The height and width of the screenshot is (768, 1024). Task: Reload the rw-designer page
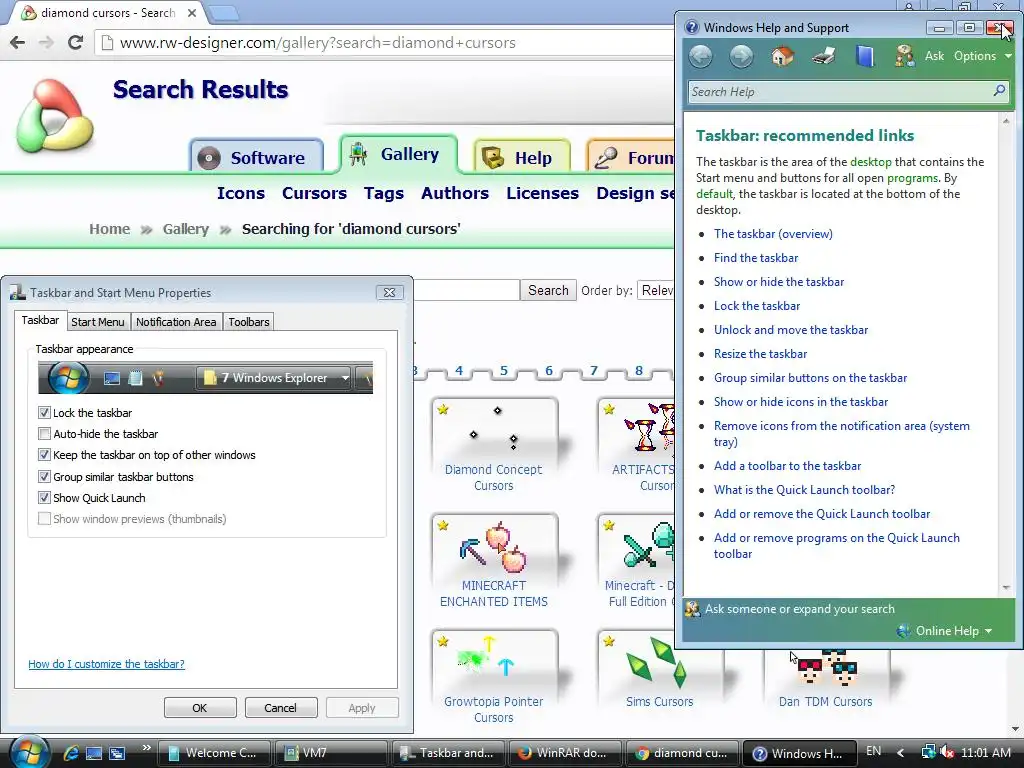coord(76,42)
